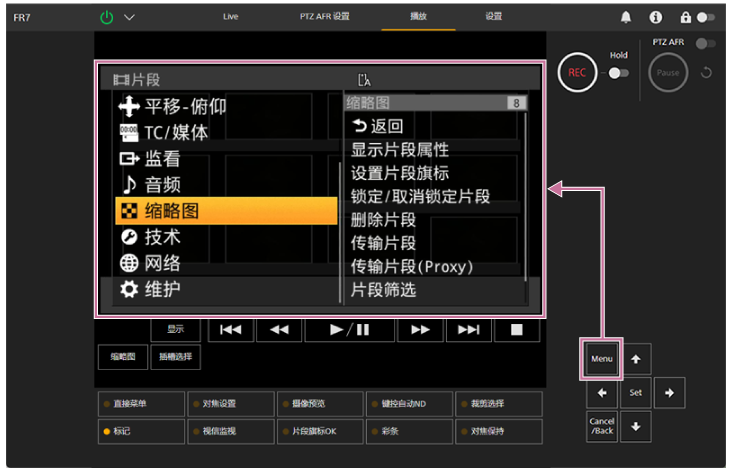Screen dimensions: 730x470
Task: Toggle the Hold switch
Action: pyautogui.click(x=619, y=73)
